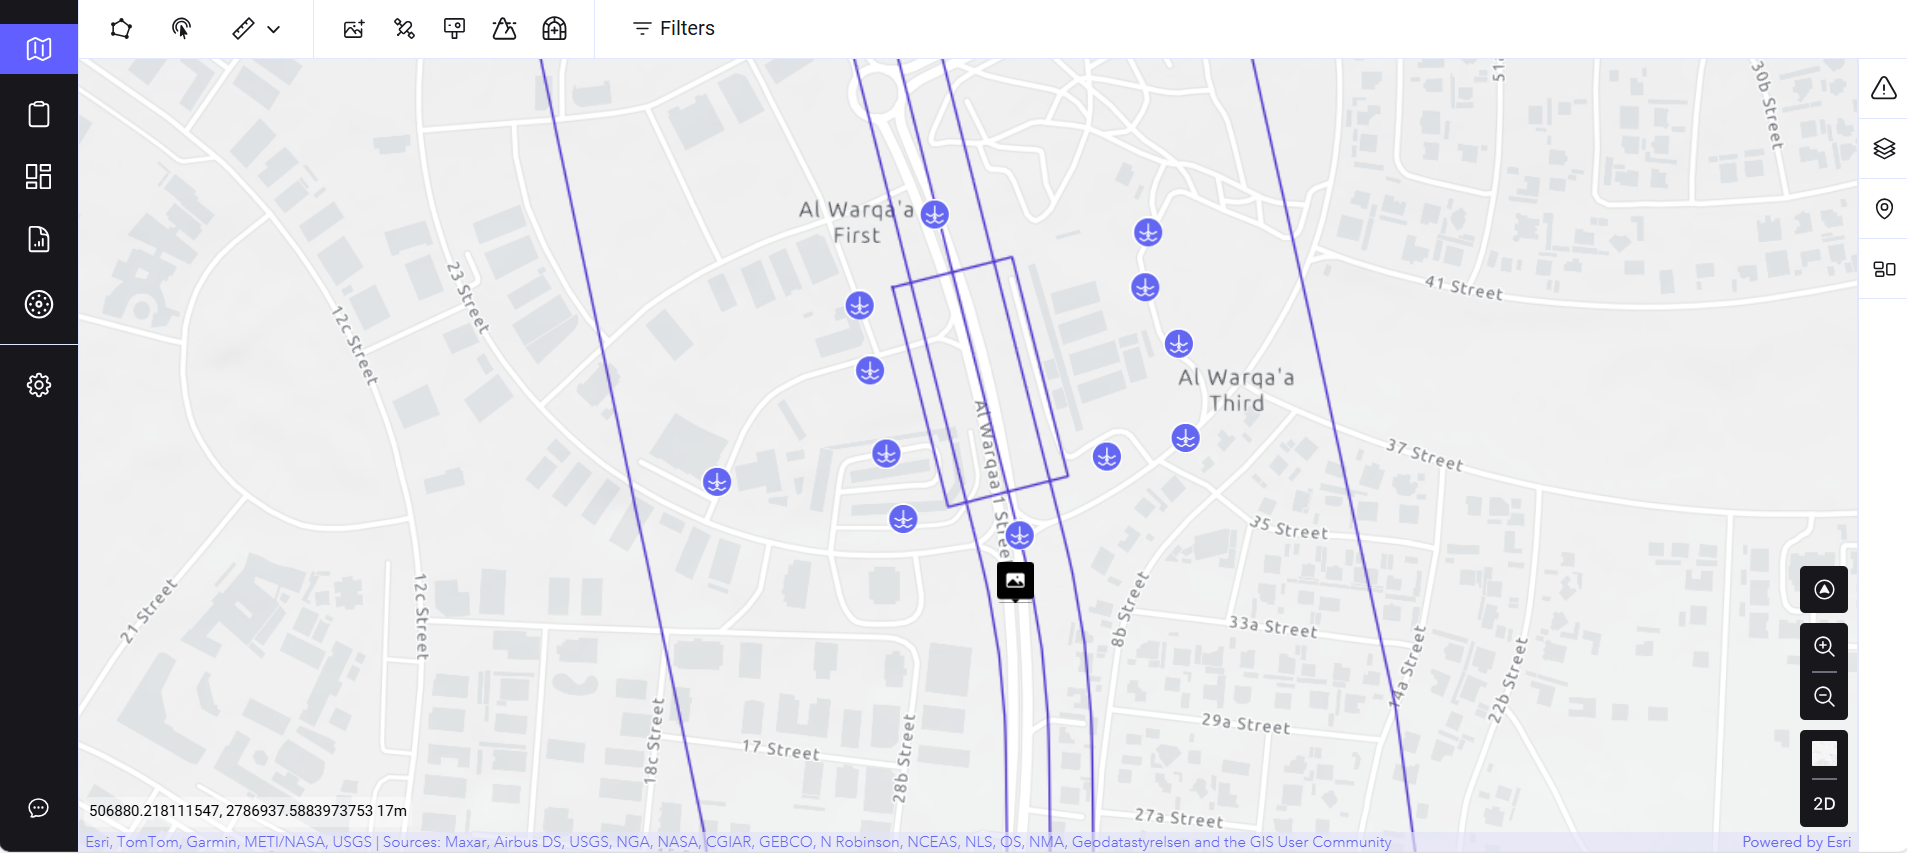Open the dashboard widgets page

[39, 177]
